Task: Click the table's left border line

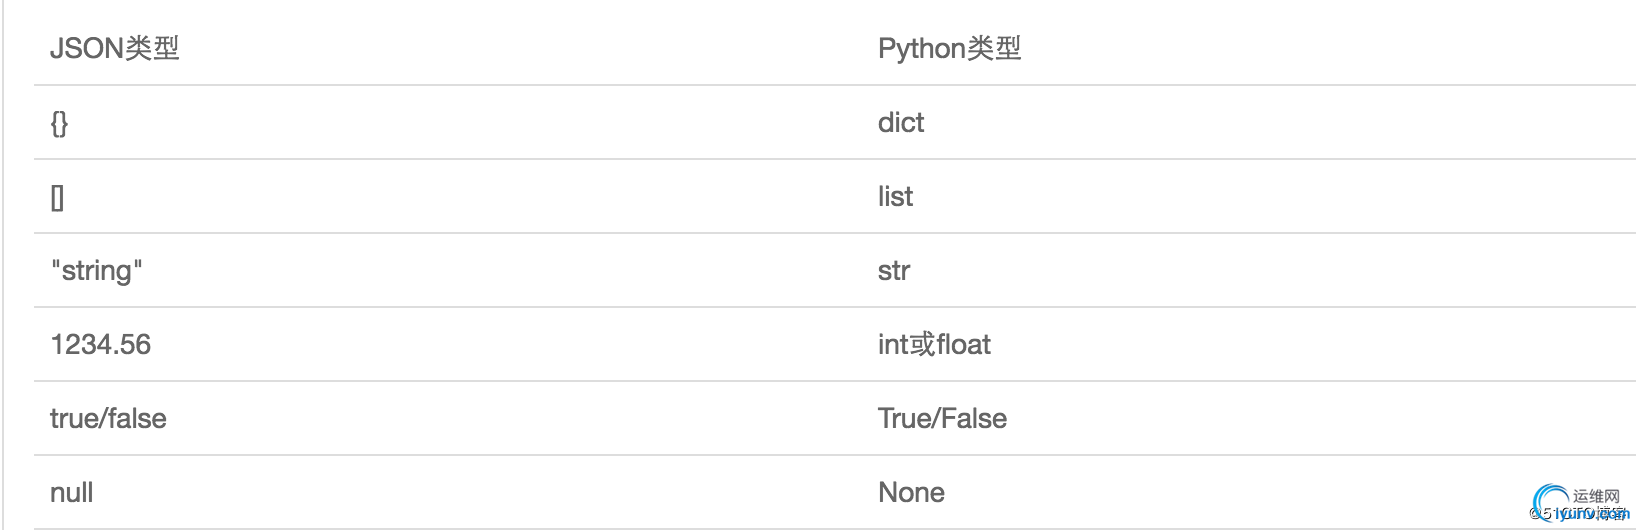Action: (x=3, y=265)
